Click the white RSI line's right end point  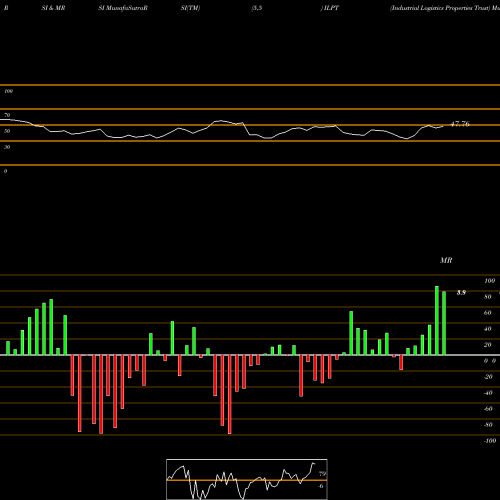tap(443, 126)
